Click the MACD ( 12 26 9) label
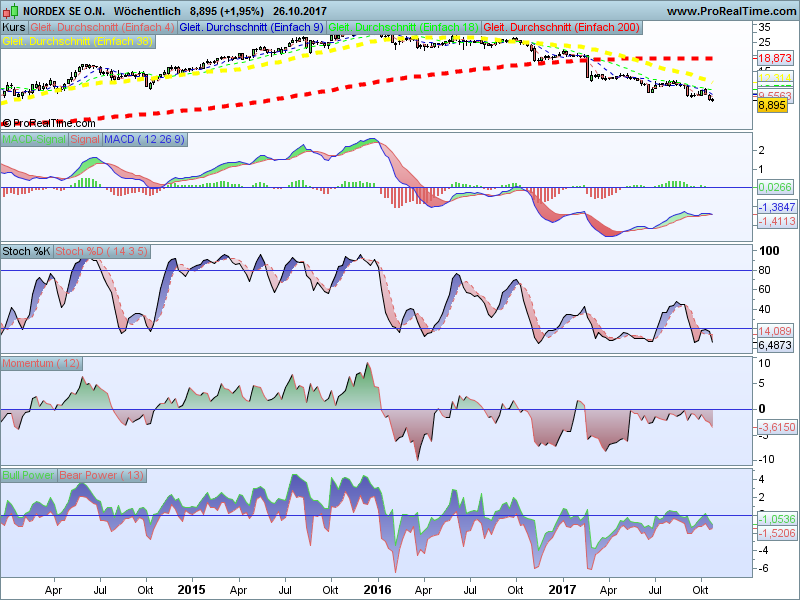 point(144,139)
